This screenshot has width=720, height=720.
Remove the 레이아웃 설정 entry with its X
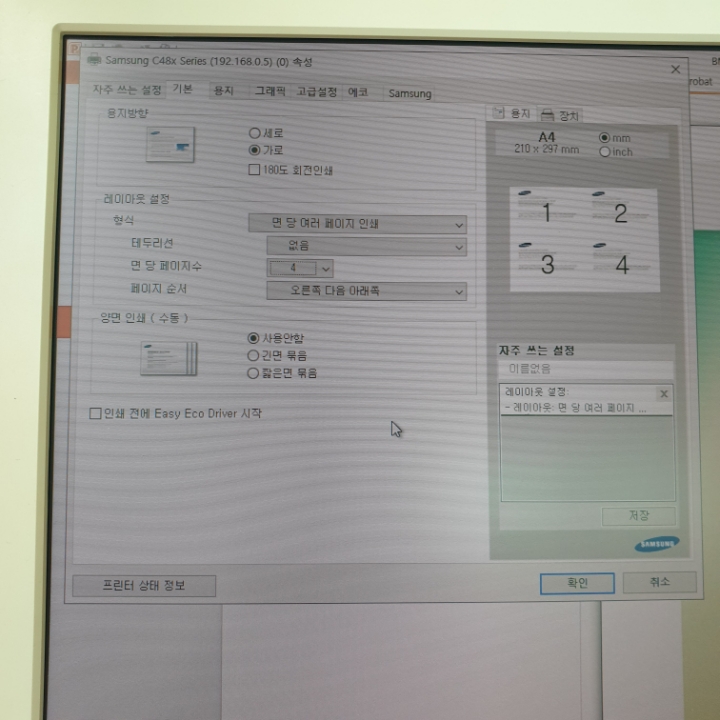pyautogui.click(x=664, y=394)
